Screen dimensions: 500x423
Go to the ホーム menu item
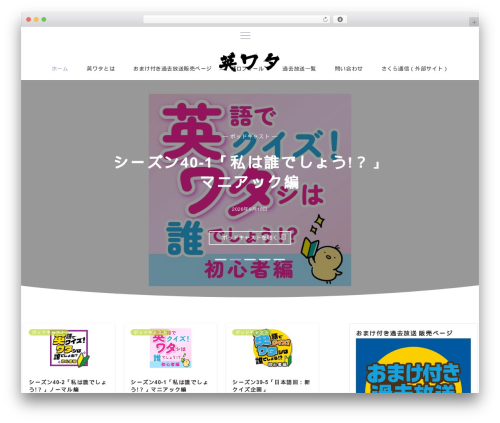tap(60, 69)
